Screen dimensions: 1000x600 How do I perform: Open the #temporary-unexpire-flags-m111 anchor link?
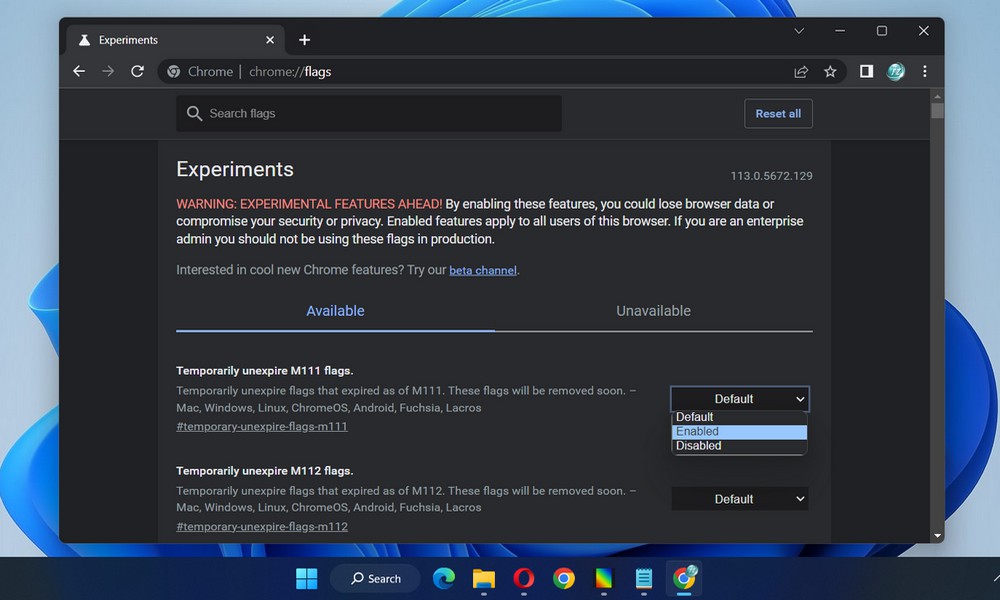(262, 427)
